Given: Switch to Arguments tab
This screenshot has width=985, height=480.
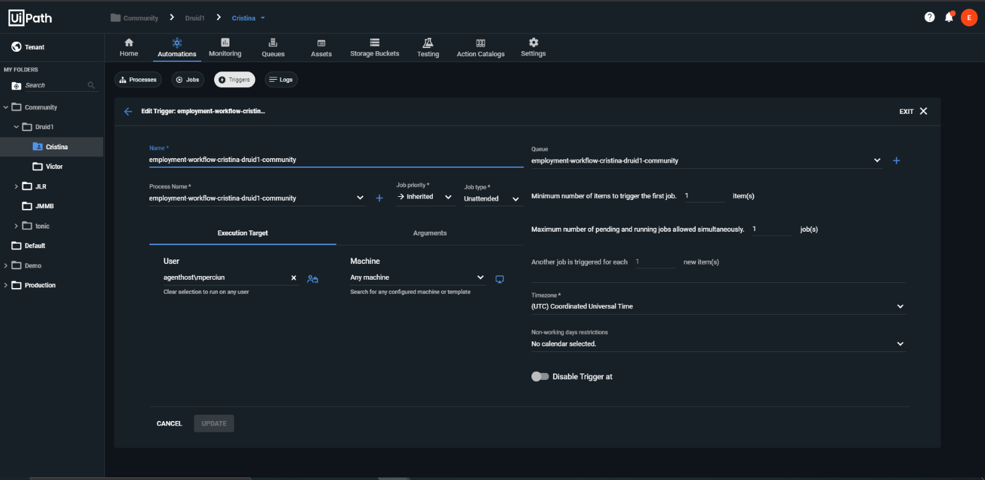Looking at the screenshot, I should click(430, 233).
